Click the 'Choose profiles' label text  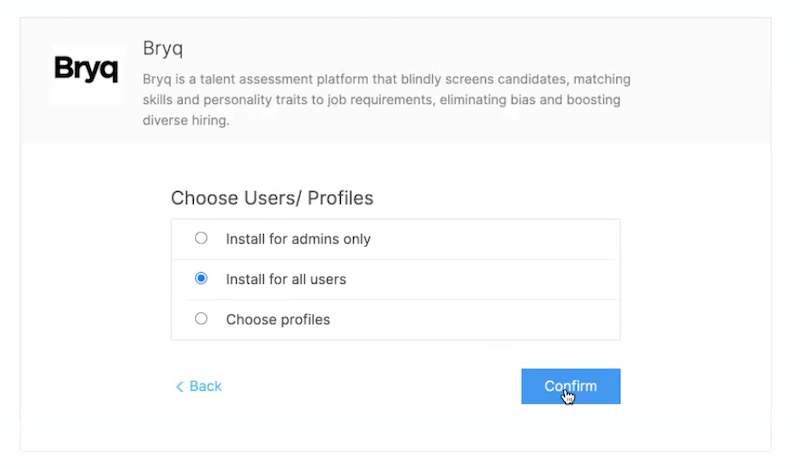(x=278, y=320)
